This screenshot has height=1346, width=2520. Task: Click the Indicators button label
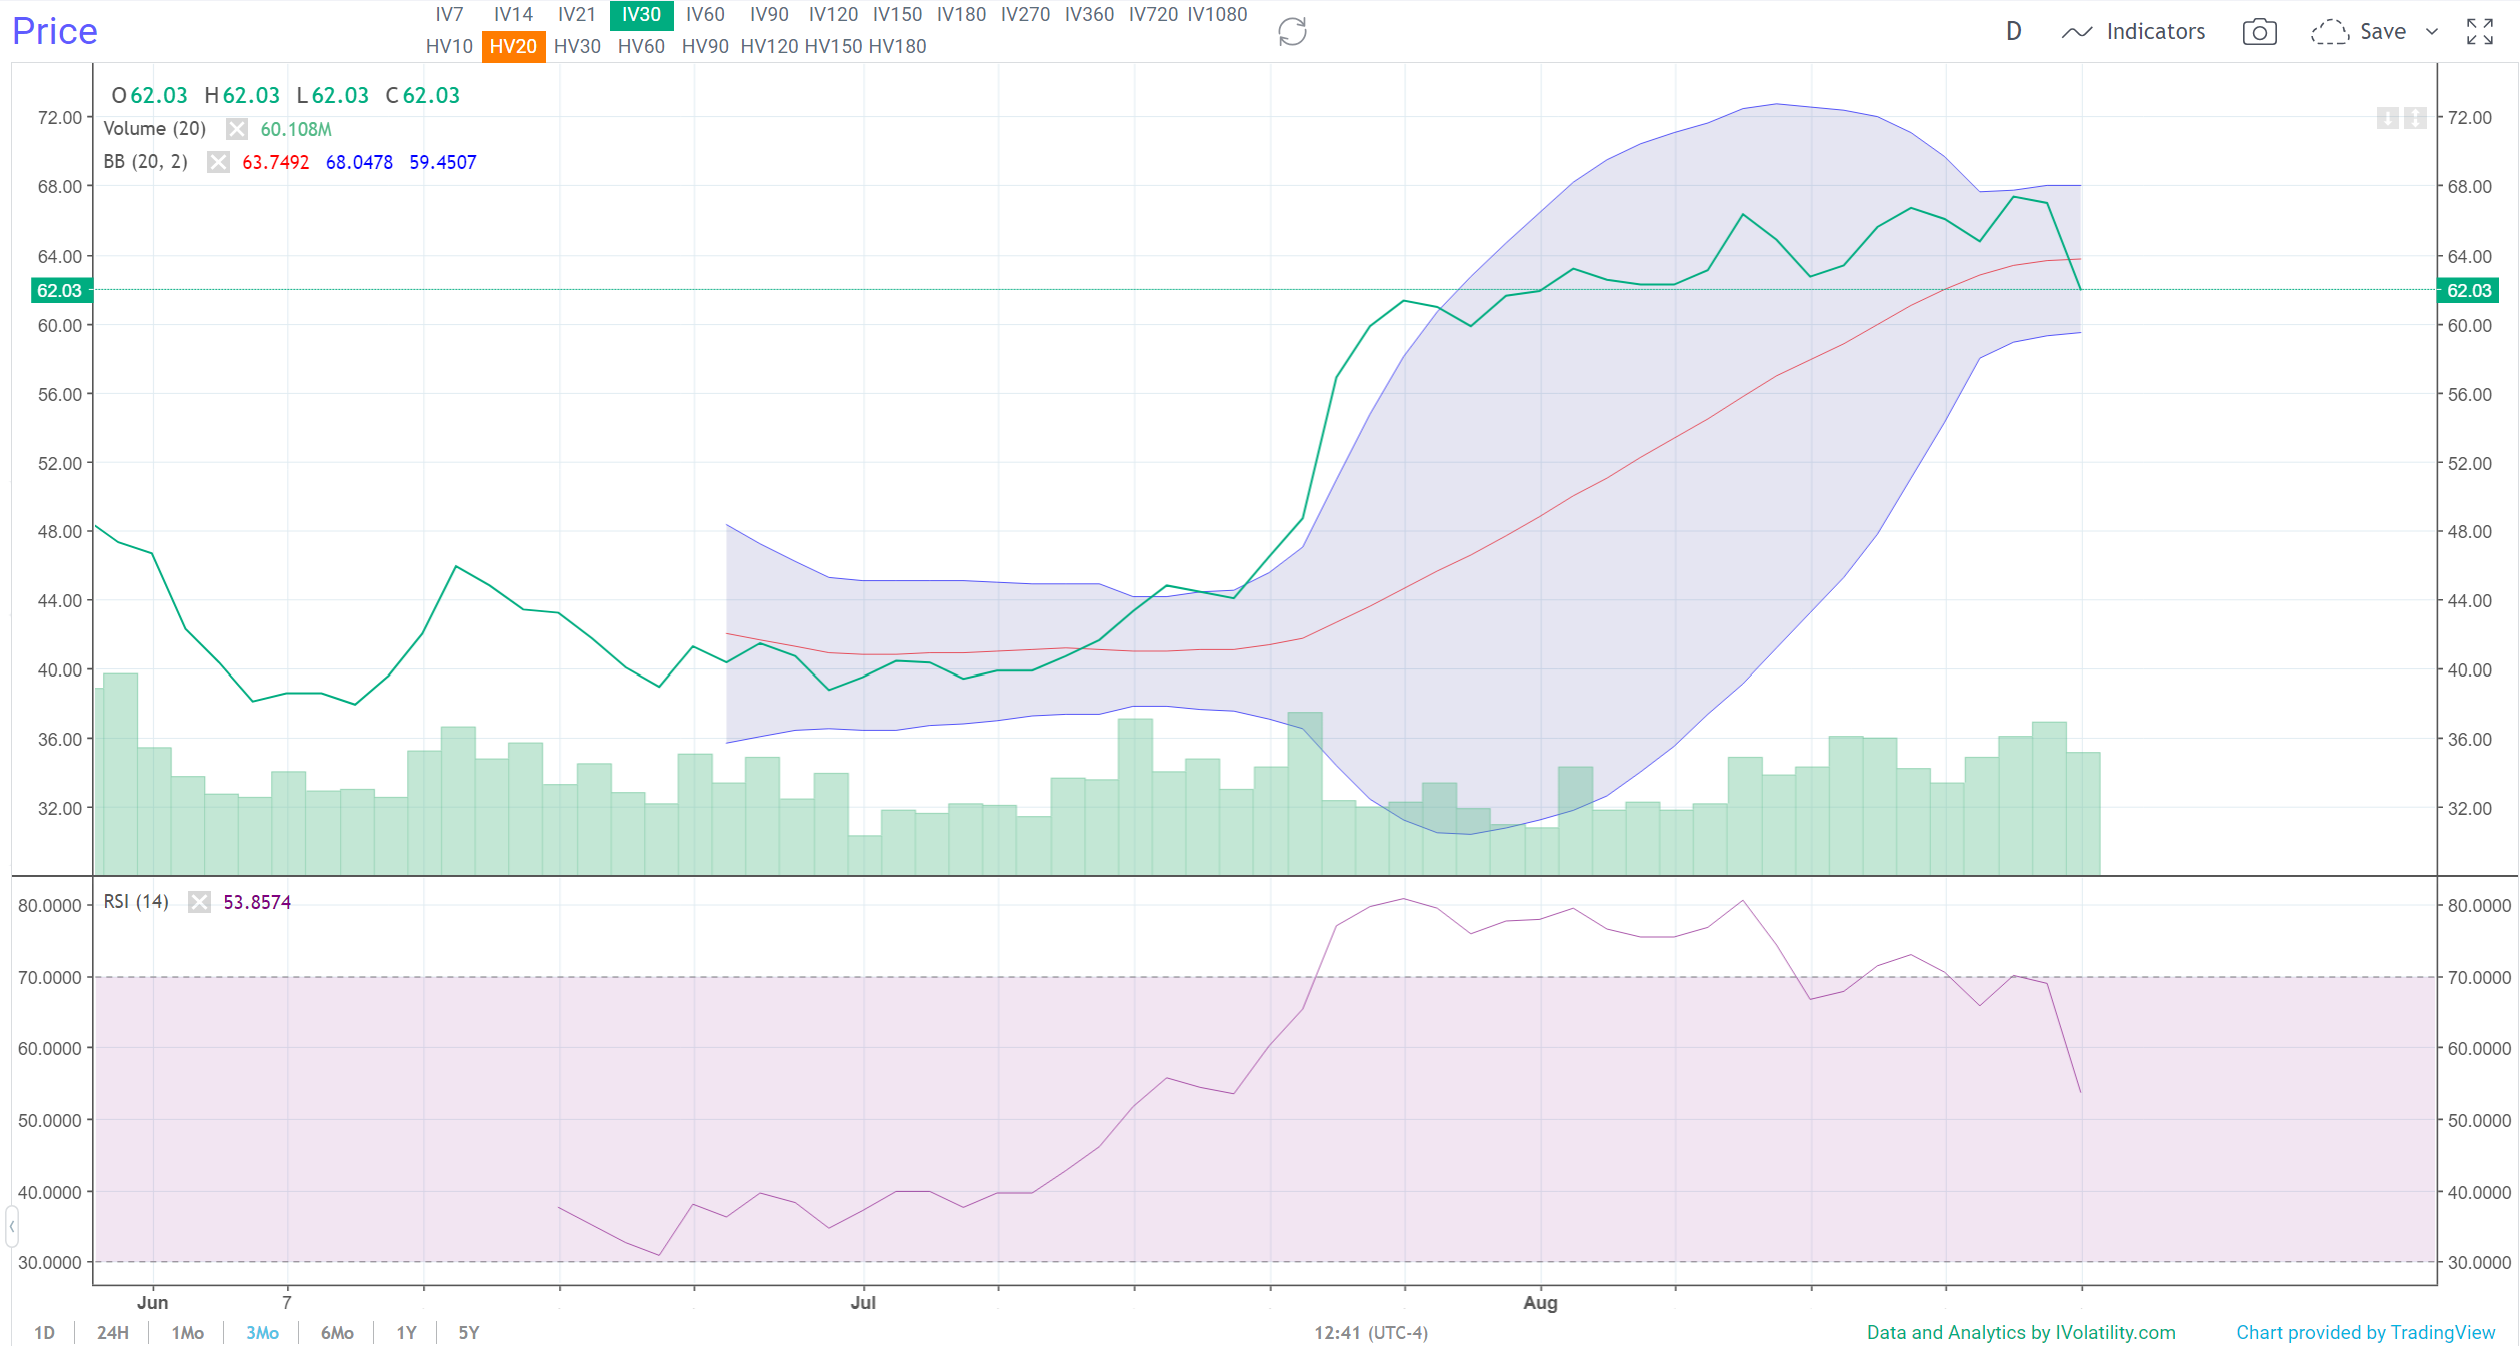pyautogui.click(x=2156, y=32)
